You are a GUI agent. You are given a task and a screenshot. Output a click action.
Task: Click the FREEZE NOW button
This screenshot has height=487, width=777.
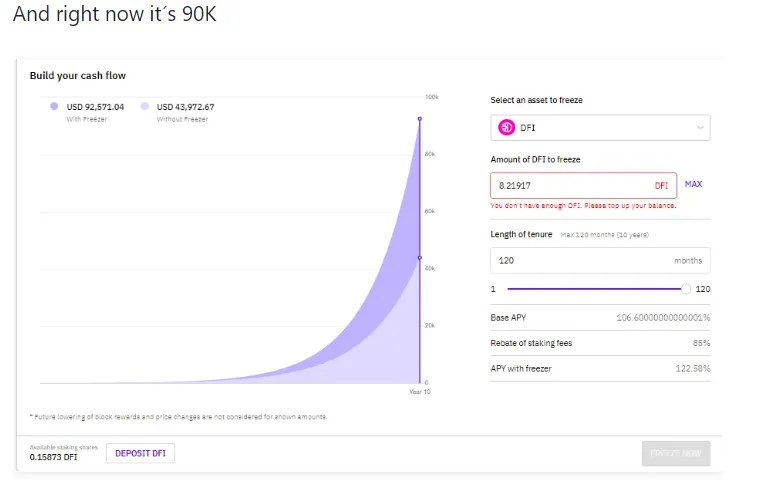(676, 453)
